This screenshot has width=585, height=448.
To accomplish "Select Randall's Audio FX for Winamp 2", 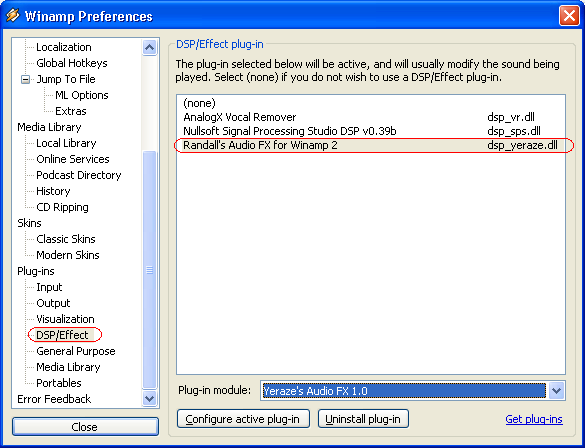I will (x=371, y=145).
